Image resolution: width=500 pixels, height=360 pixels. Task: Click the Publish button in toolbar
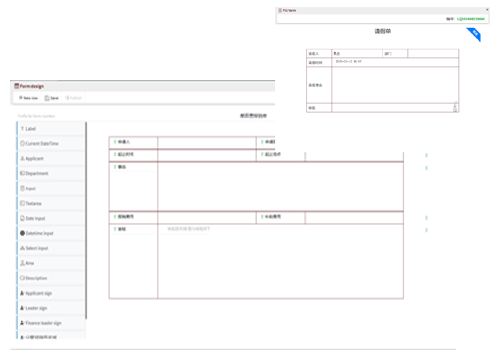(x=73, y=98)
